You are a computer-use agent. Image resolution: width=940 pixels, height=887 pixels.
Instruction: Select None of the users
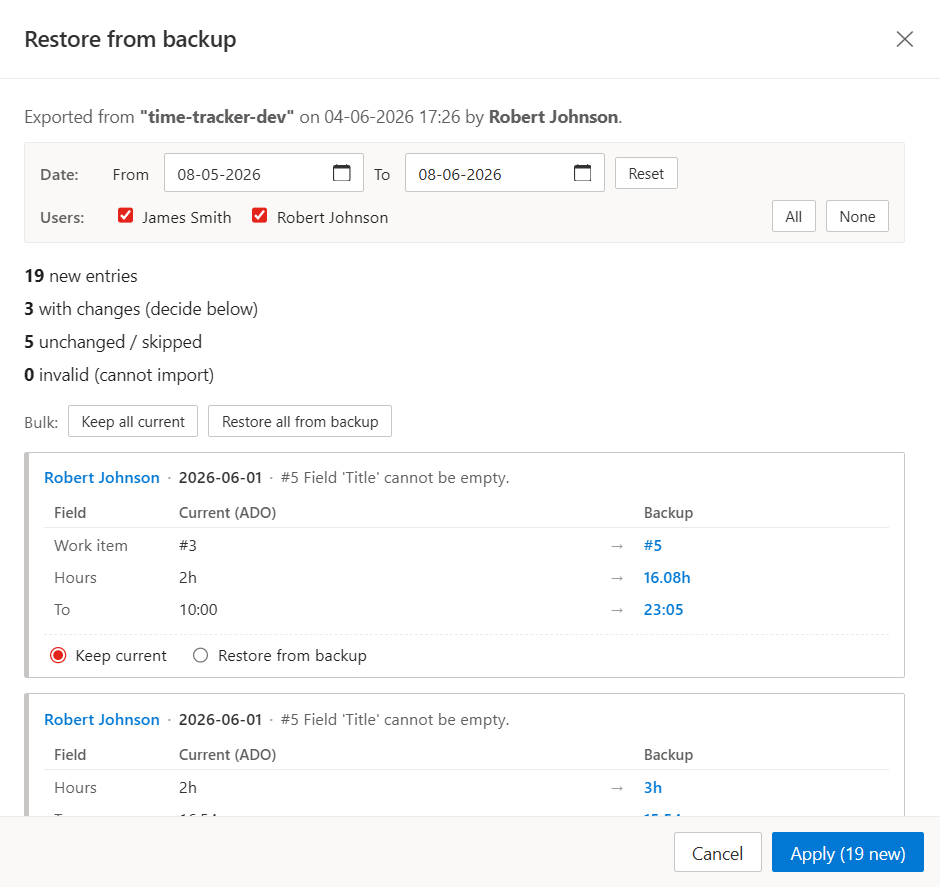(x=857, y=216)
